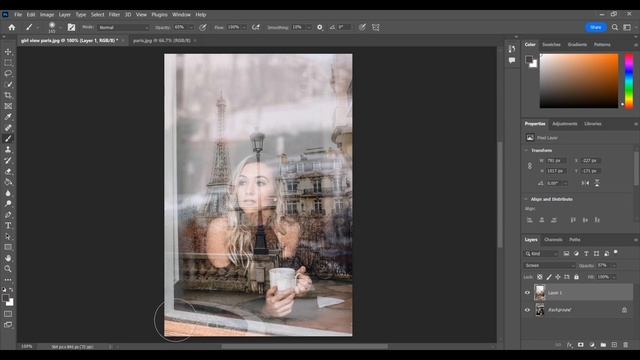Click the rainbow hue slider

[629, 81]
